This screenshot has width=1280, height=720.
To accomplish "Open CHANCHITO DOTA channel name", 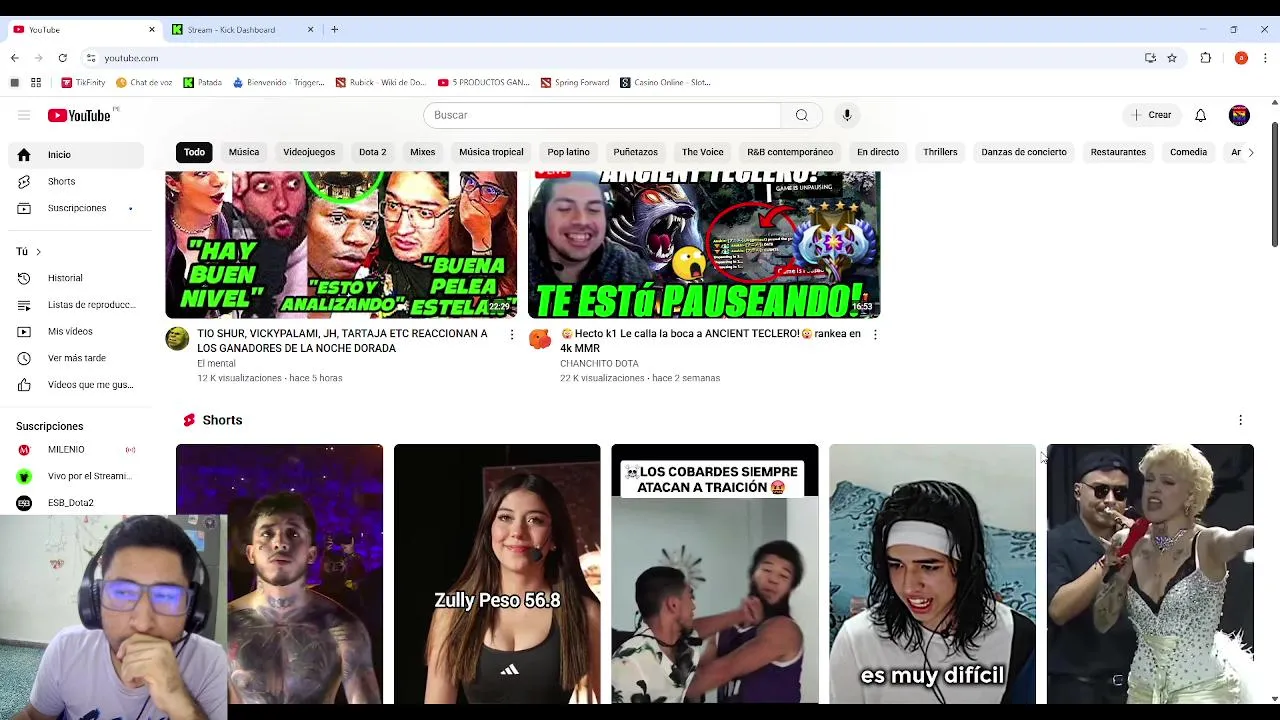I will (x=599, y=363).
